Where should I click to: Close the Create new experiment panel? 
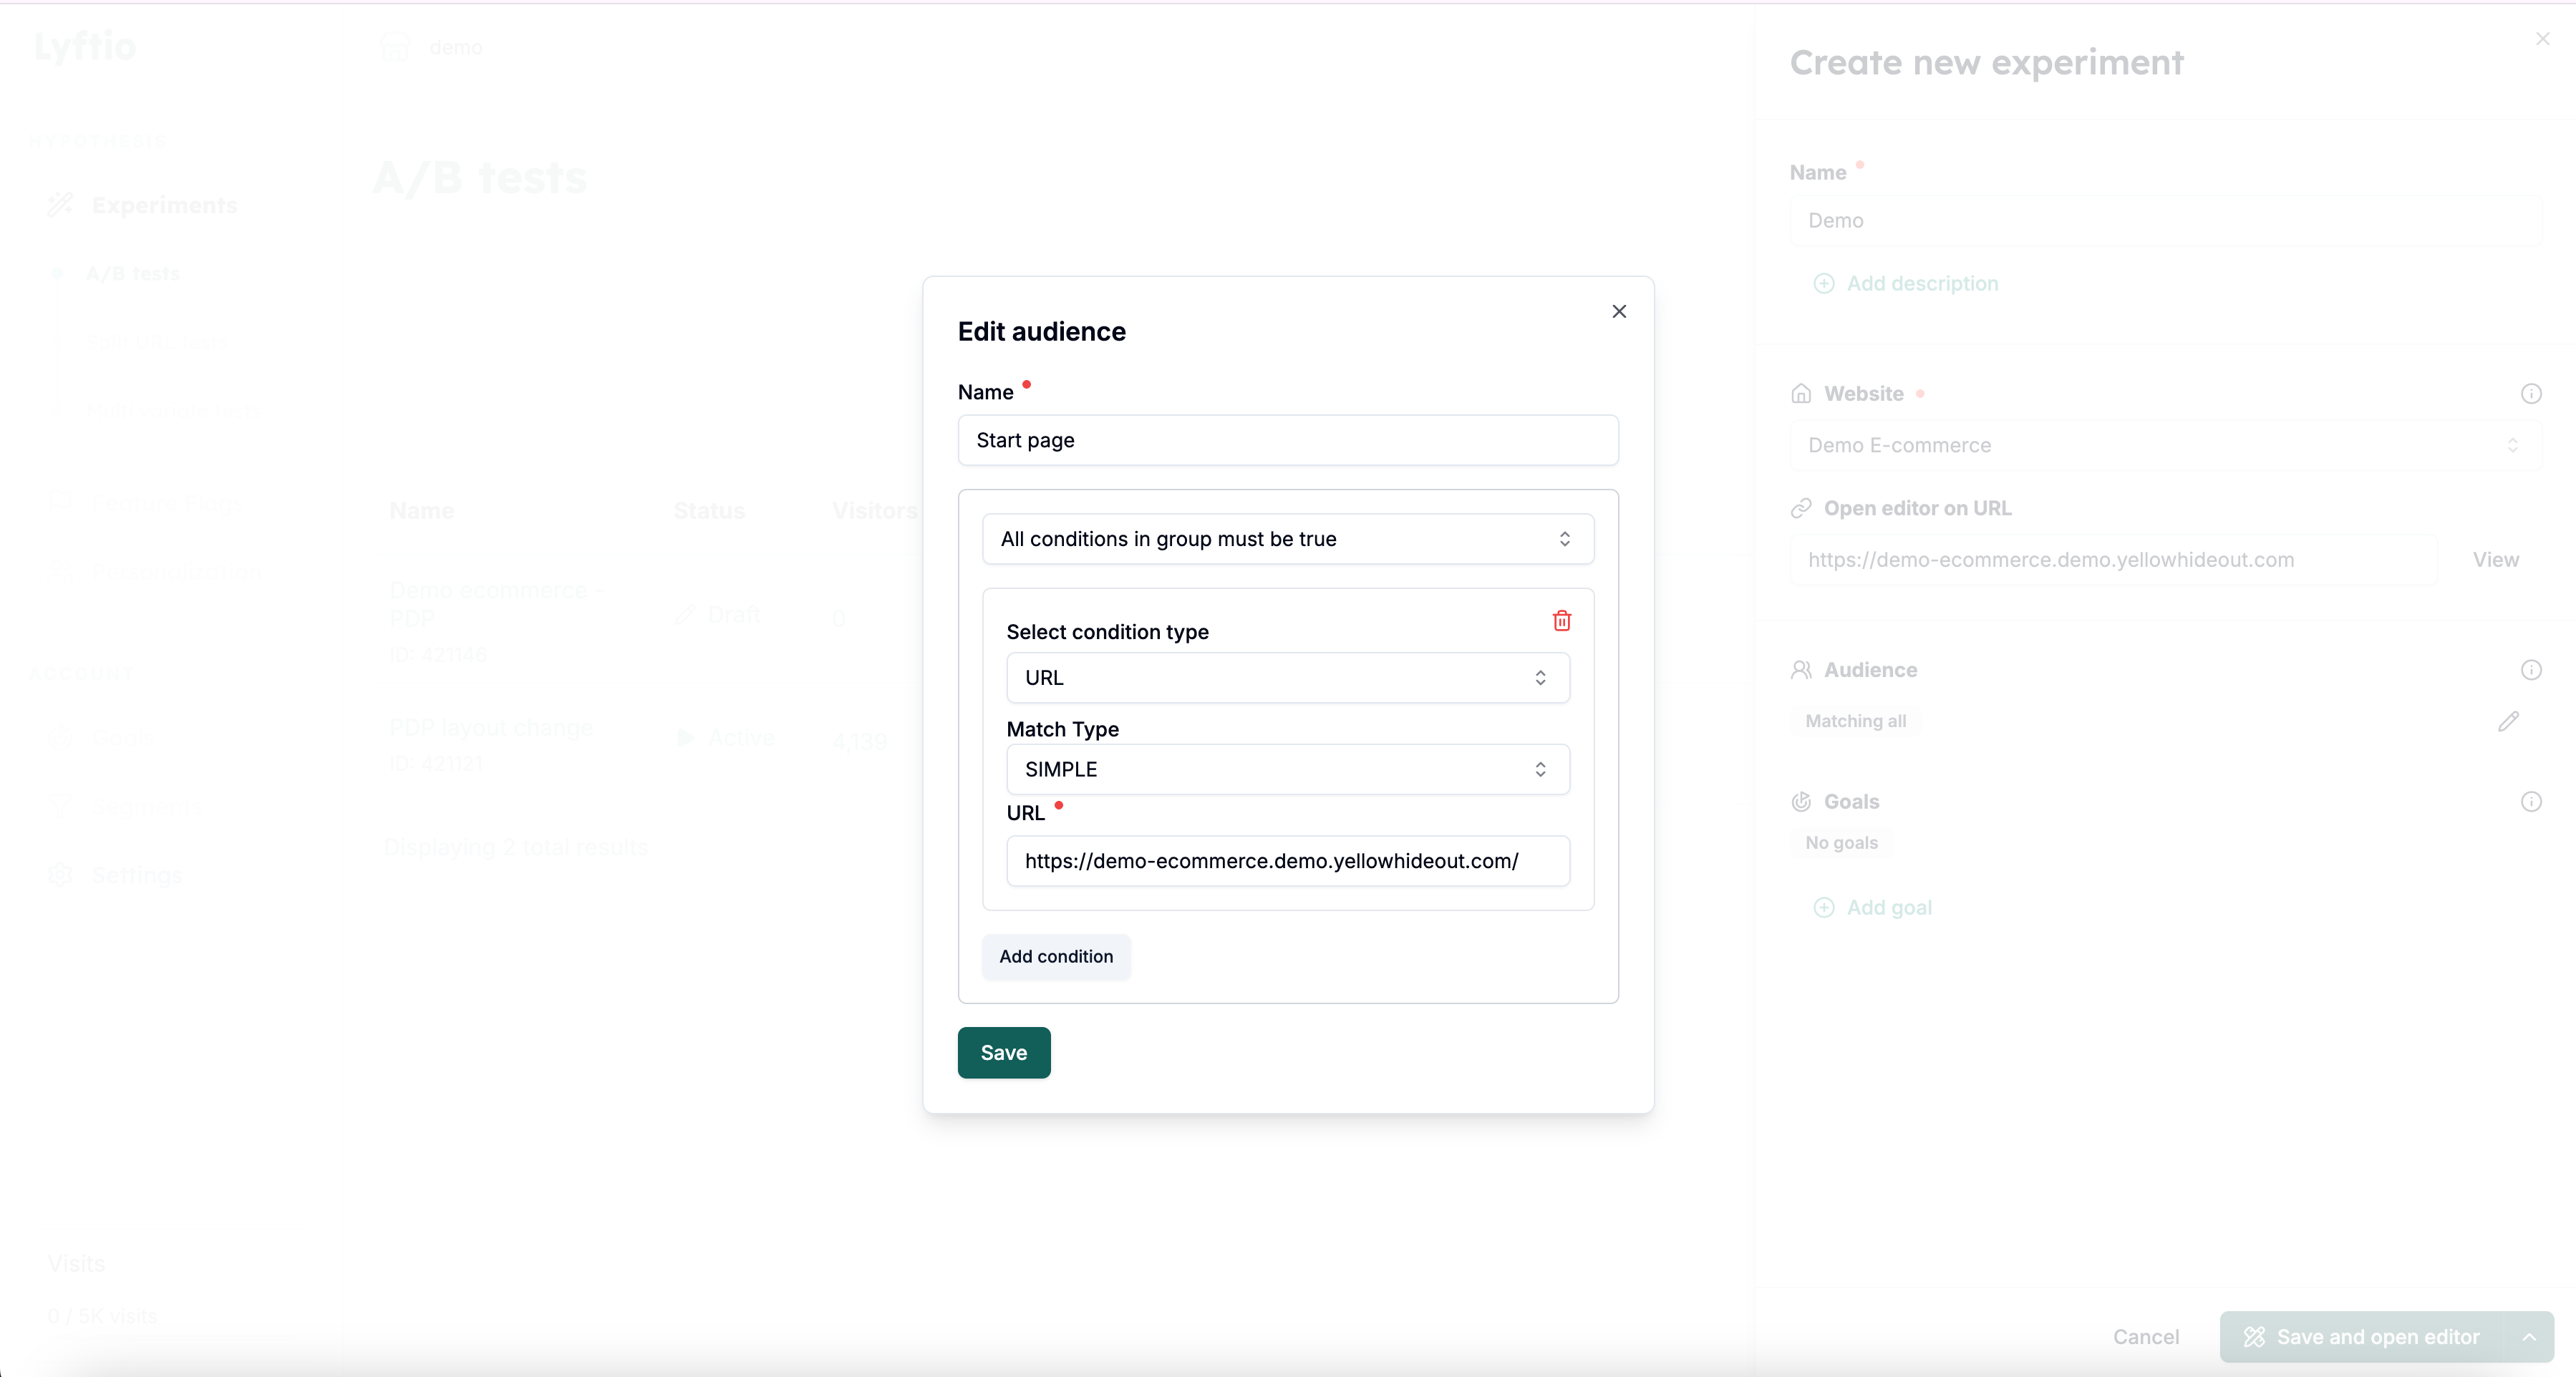2542,38
